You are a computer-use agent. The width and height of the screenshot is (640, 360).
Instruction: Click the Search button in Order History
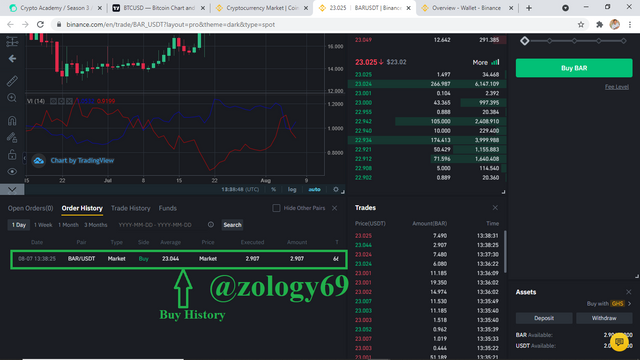point(232,225)
